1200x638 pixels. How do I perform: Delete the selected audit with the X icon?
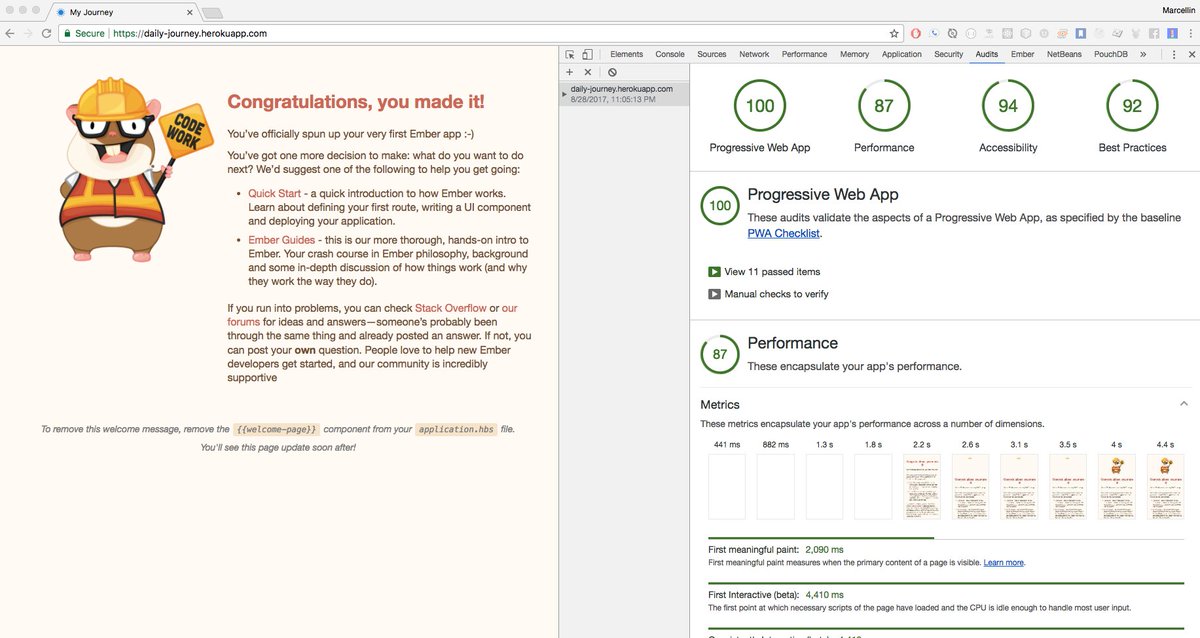point(588,72)
